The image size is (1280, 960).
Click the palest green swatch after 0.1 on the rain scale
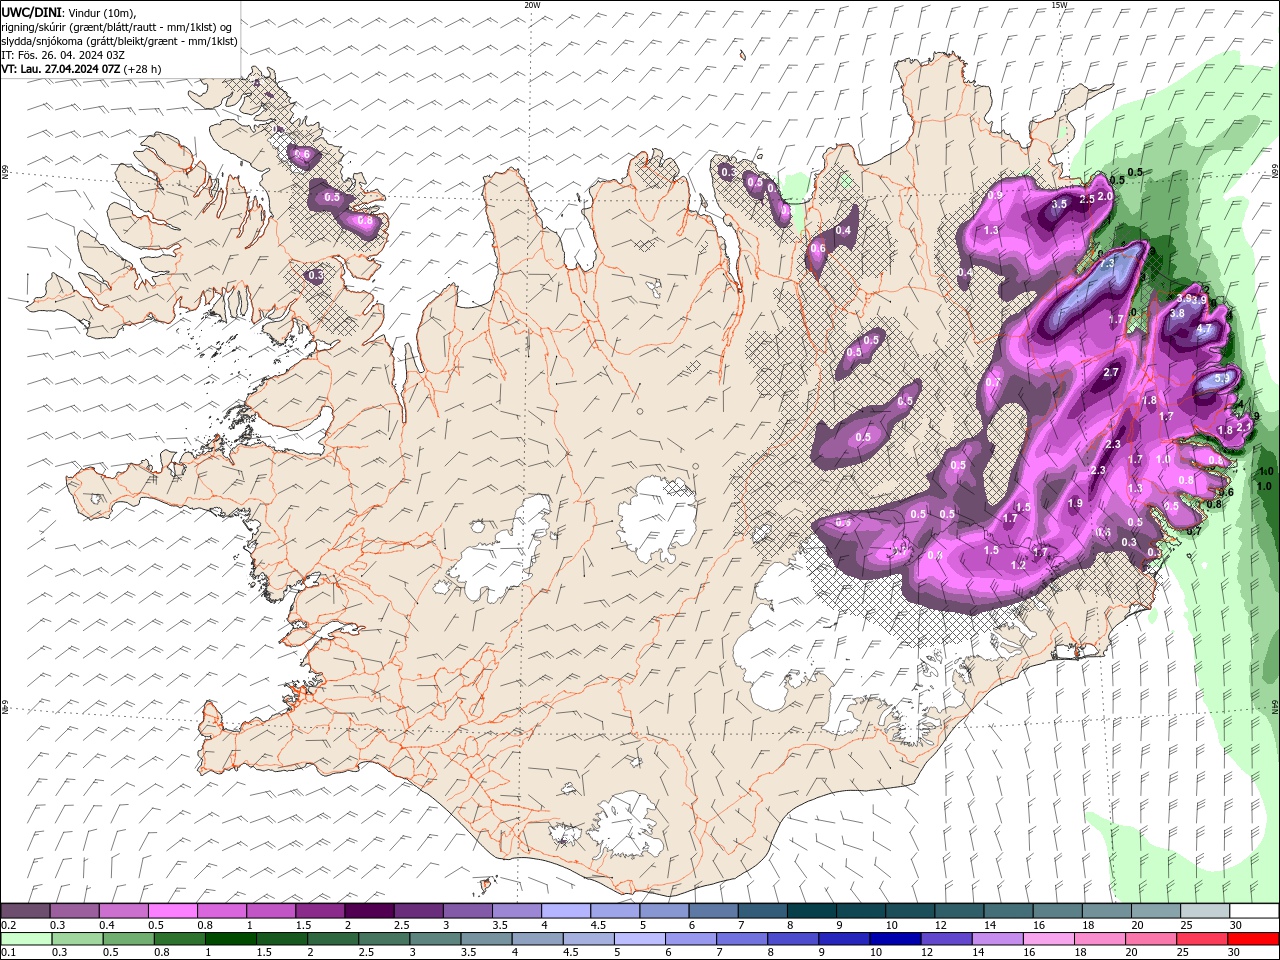pyautogui.click(x=26, y=939)
